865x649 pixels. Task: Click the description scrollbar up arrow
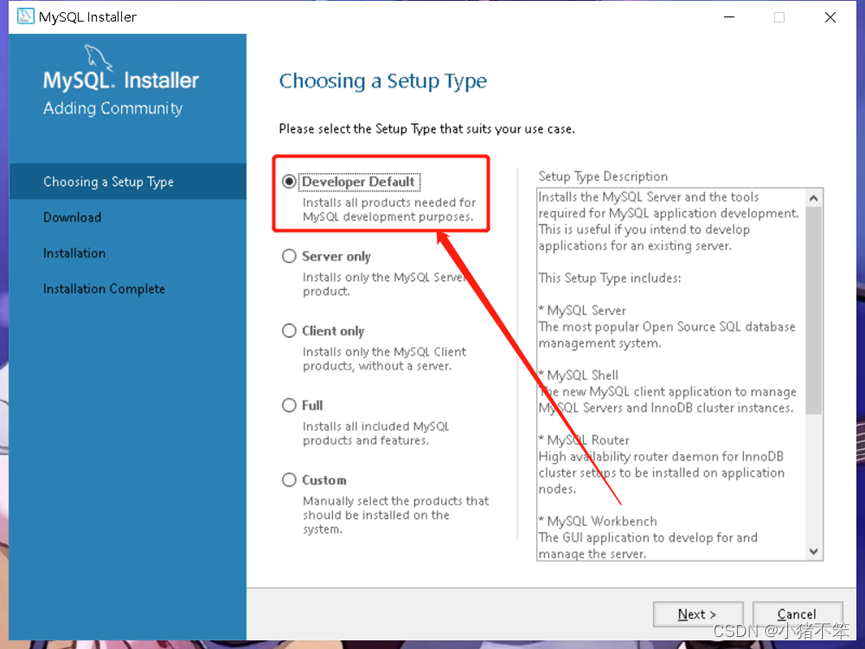coord(814,198)
